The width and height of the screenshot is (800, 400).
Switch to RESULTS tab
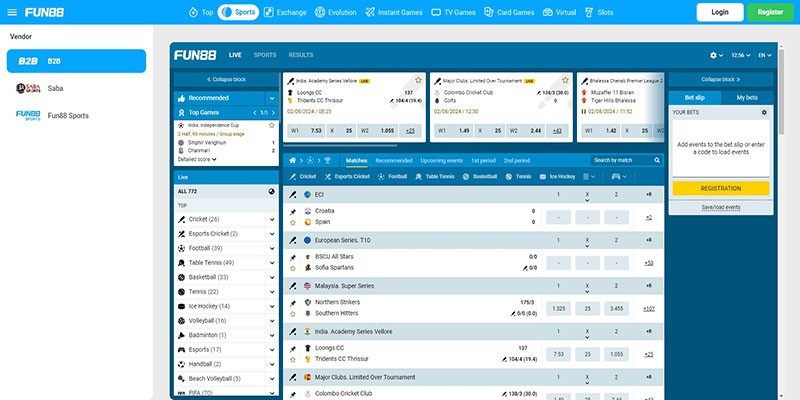pos(301,55)
